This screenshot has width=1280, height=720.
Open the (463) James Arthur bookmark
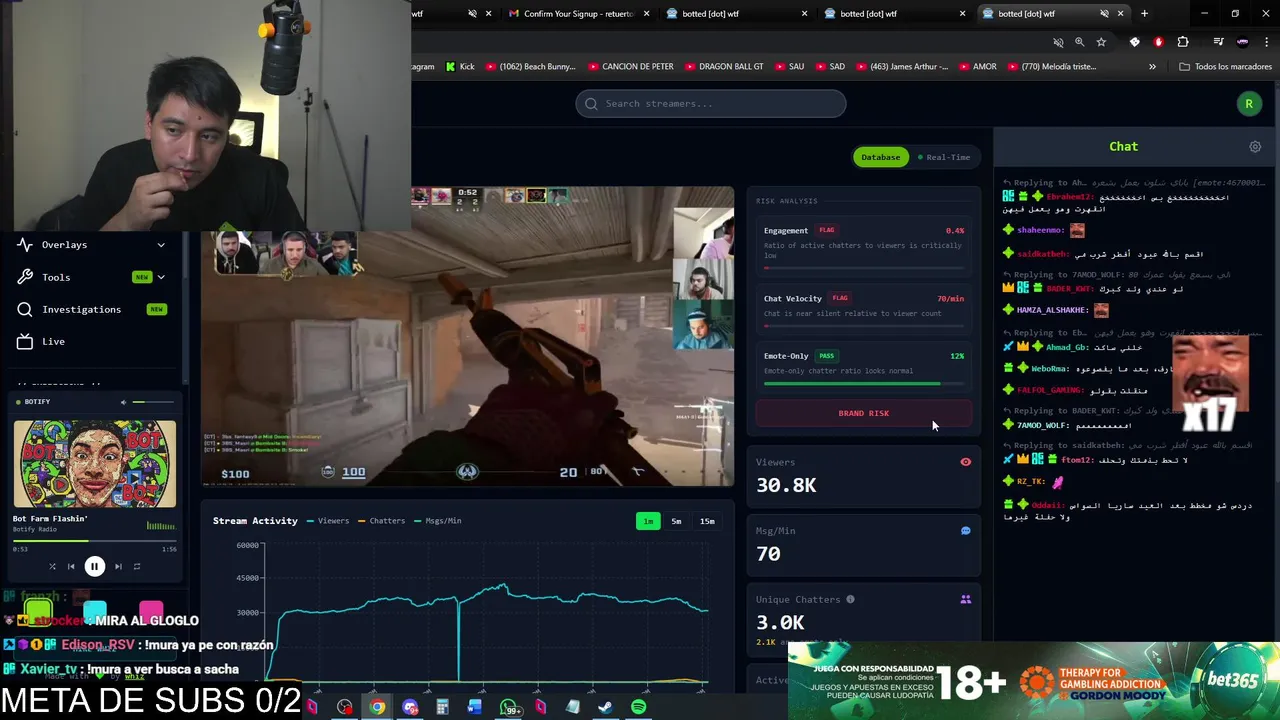(901, 66)
